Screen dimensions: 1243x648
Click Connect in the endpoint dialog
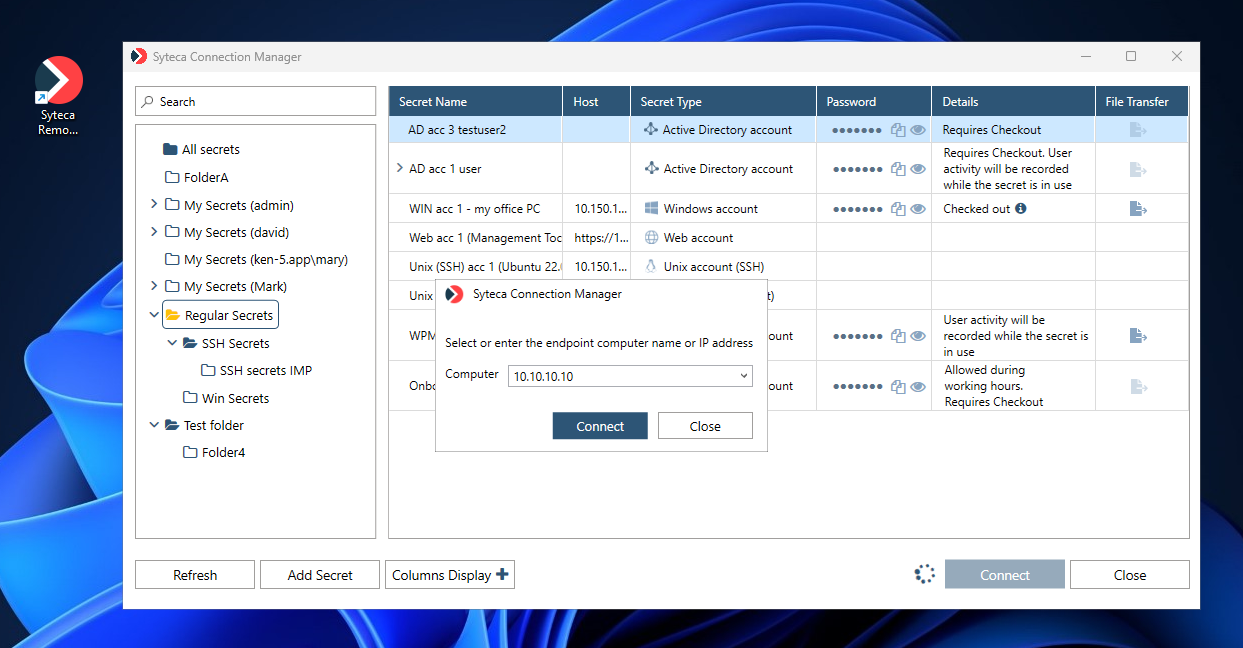(x=600, y=426)
